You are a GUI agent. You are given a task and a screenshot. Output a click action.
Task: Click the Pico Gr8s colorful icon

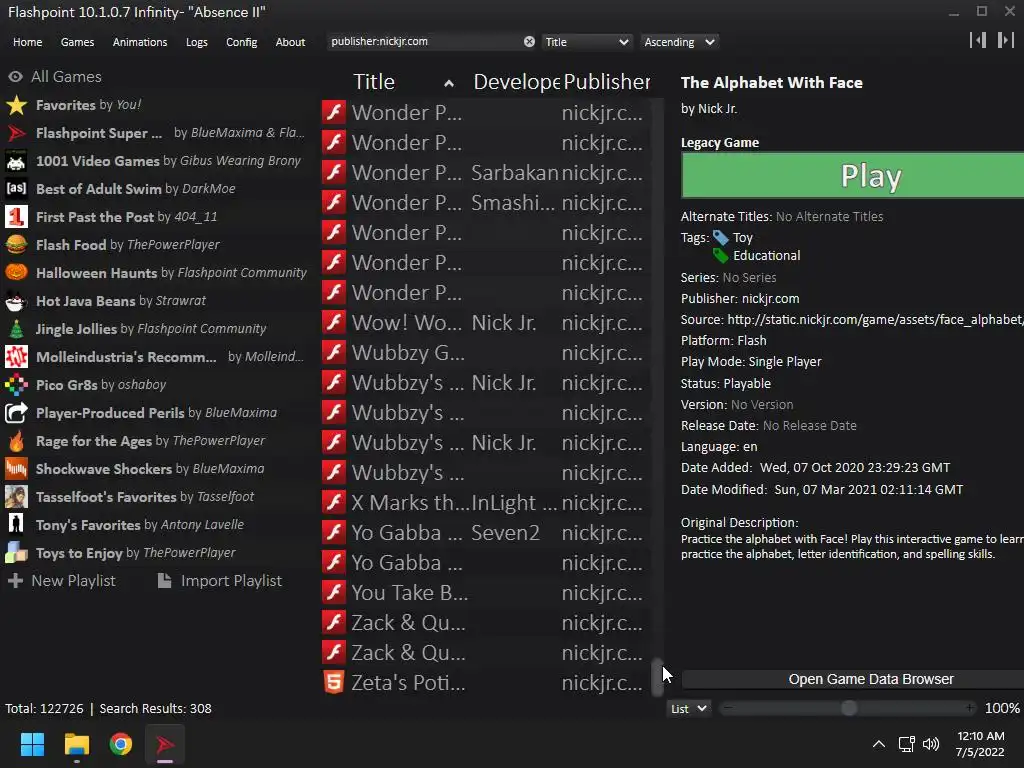(x=16, y=385)
